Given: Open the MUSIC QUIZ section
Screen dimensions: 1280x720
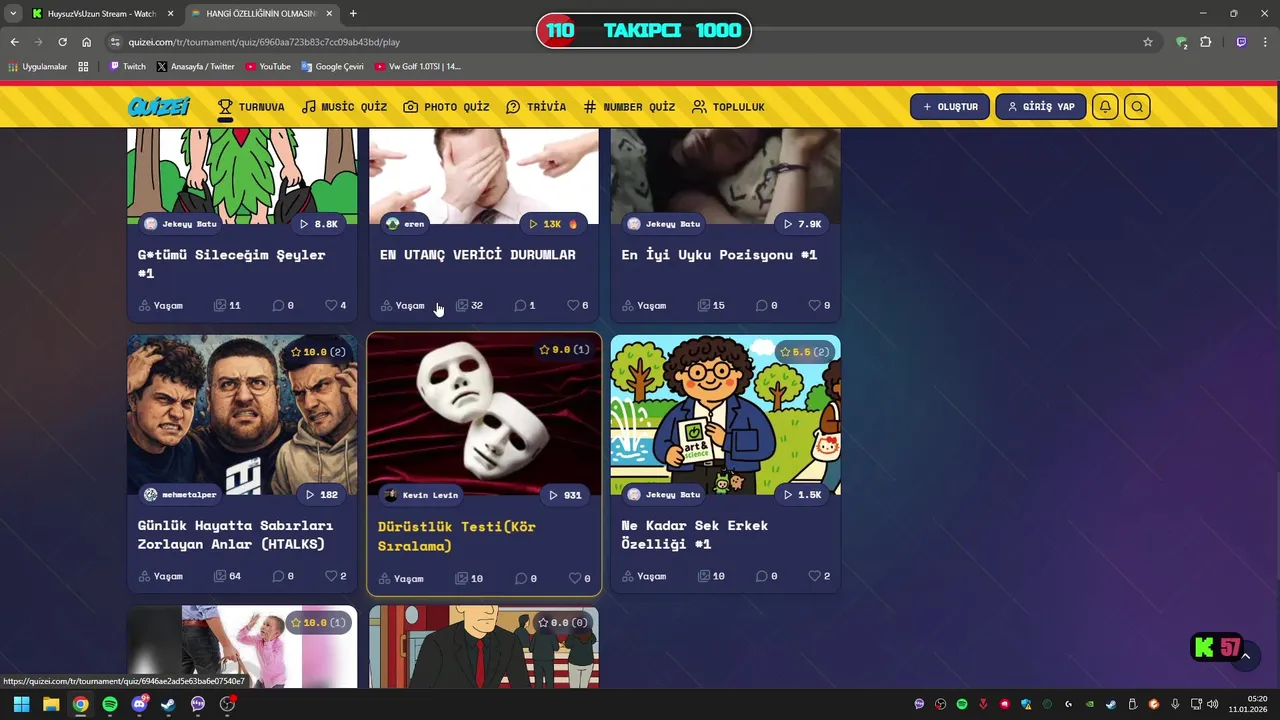Looking at the screenshot, I should click(344, 107).
